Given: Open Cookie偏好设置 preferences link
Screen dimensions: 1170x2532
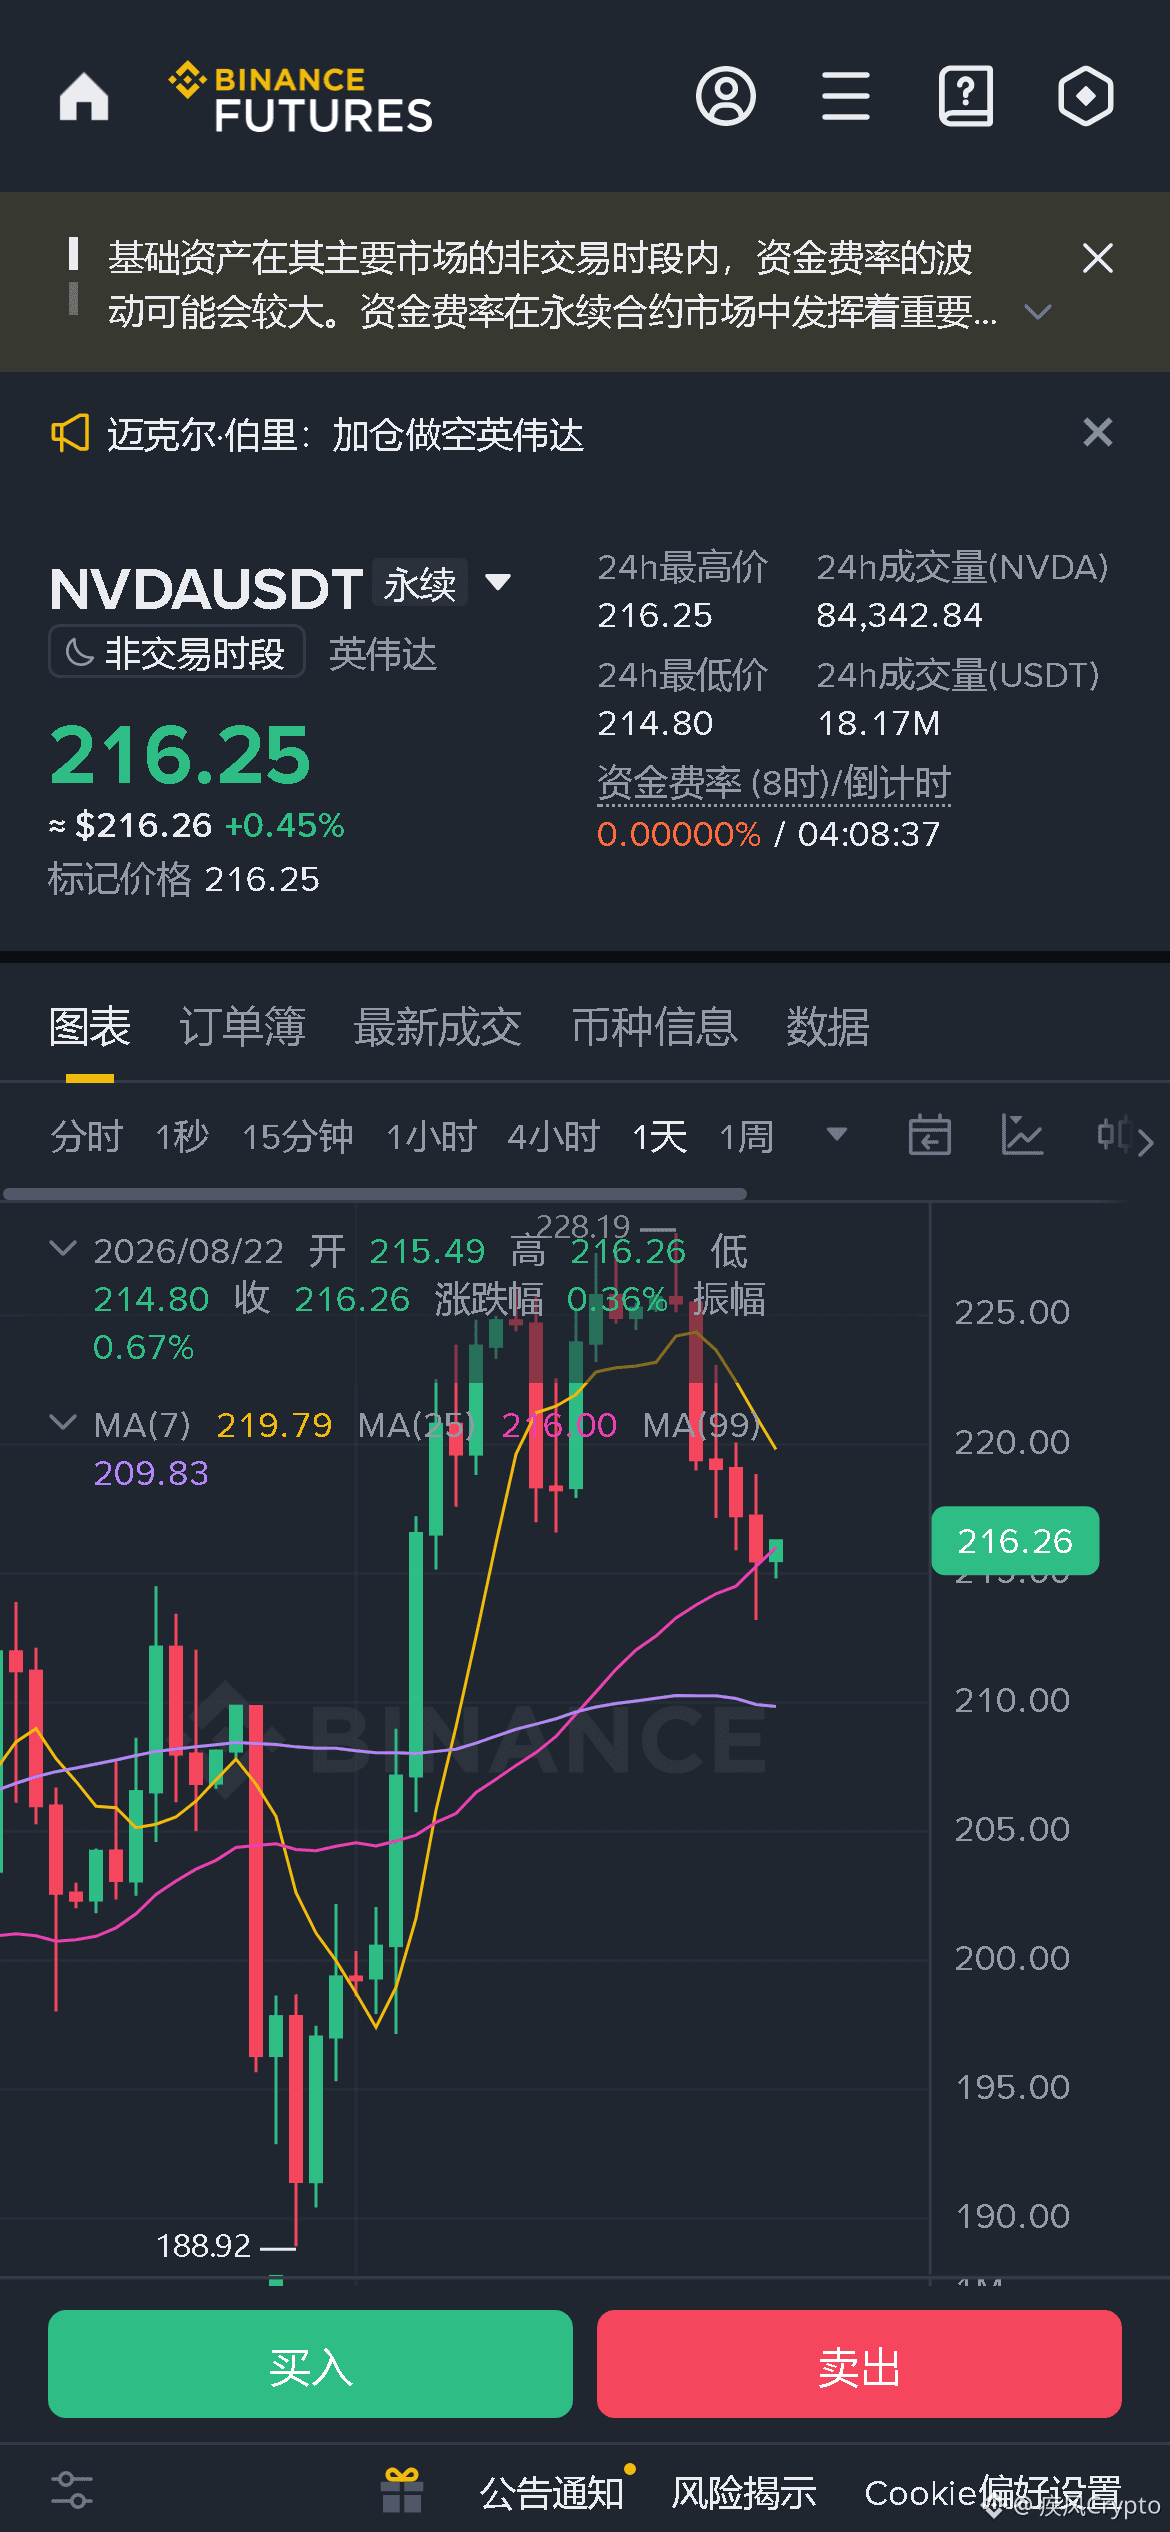Looking at the screenshot, I should (x=993, y=2492).
